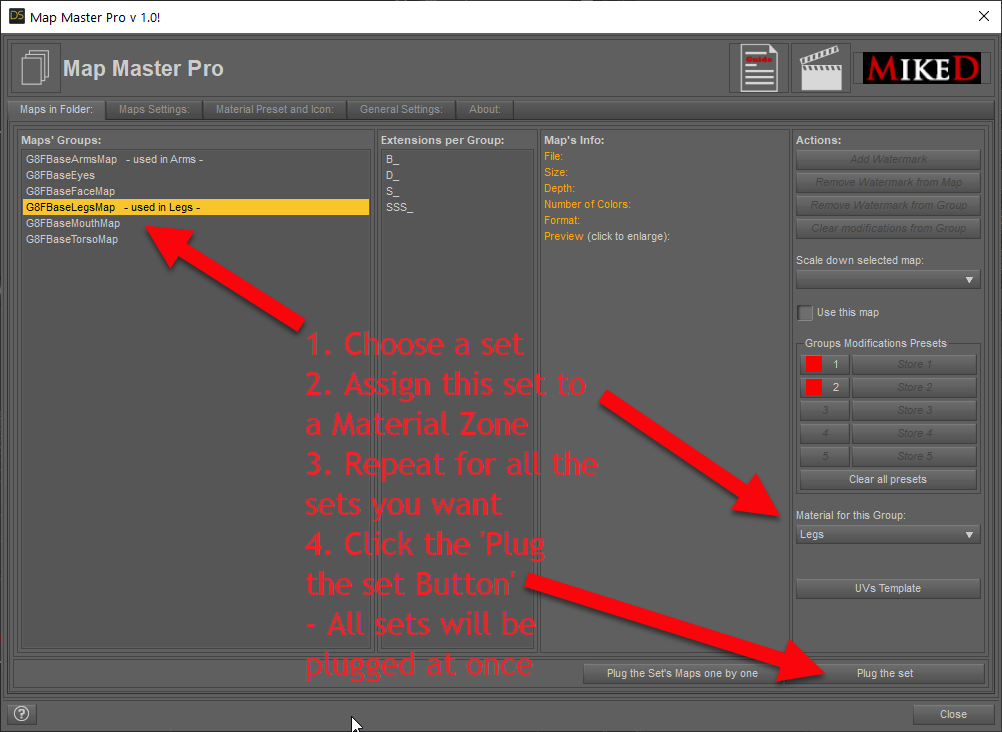Open the Material Preset and Icon tab

275,109
